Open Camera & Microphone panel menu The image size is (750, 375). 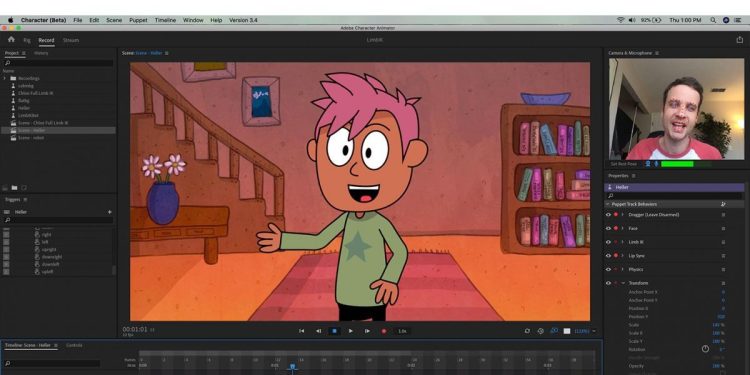[x=657, y=53]
